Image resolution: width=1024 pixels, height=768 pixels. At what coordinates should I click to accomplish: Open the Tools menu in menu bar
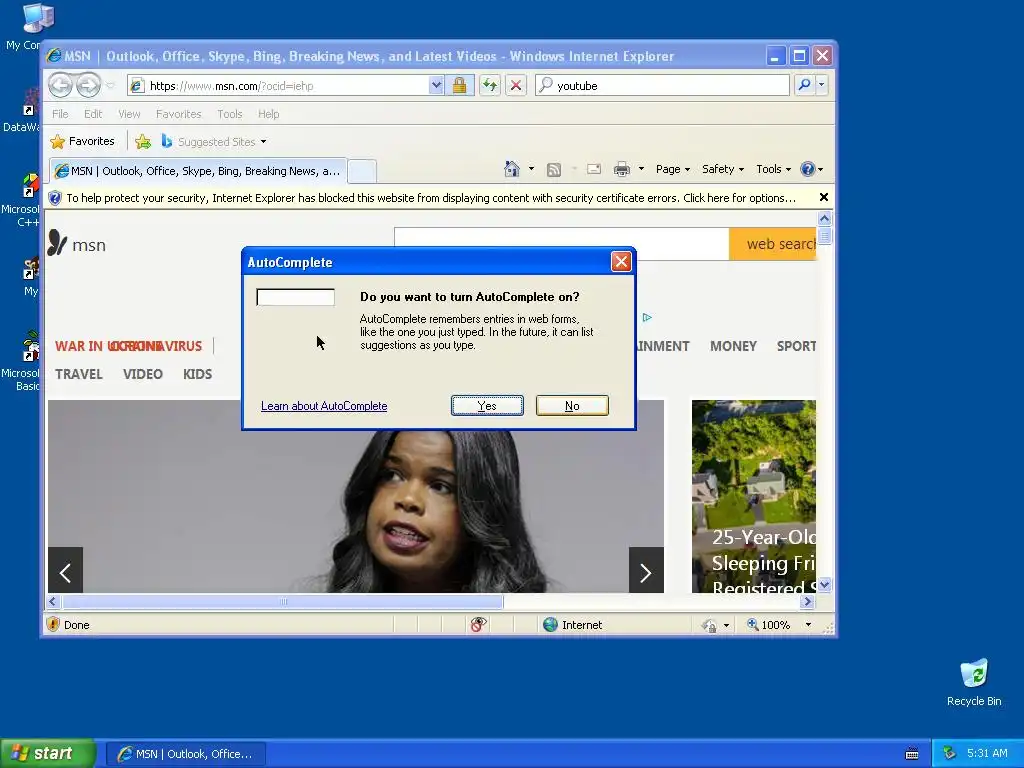tap(230, 114)
